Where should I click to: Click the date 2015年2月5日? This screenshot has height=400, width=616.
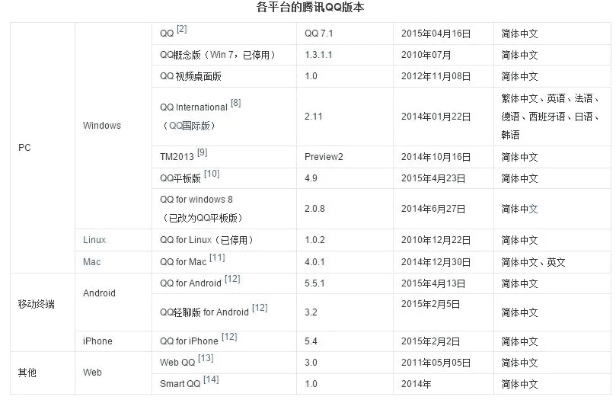pyautogui.click(x=430, y=304)
